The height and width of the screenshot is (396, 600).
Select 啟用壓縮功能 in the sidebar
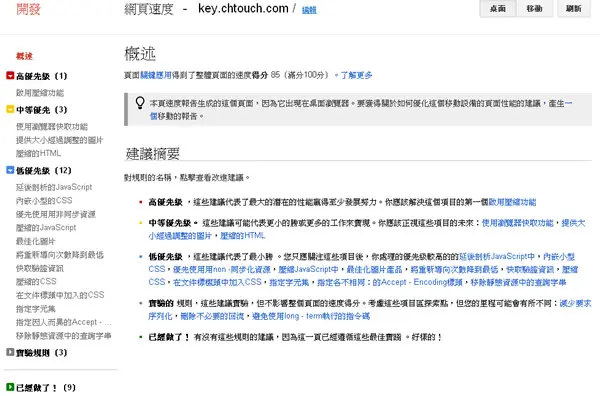coord(40,93)
